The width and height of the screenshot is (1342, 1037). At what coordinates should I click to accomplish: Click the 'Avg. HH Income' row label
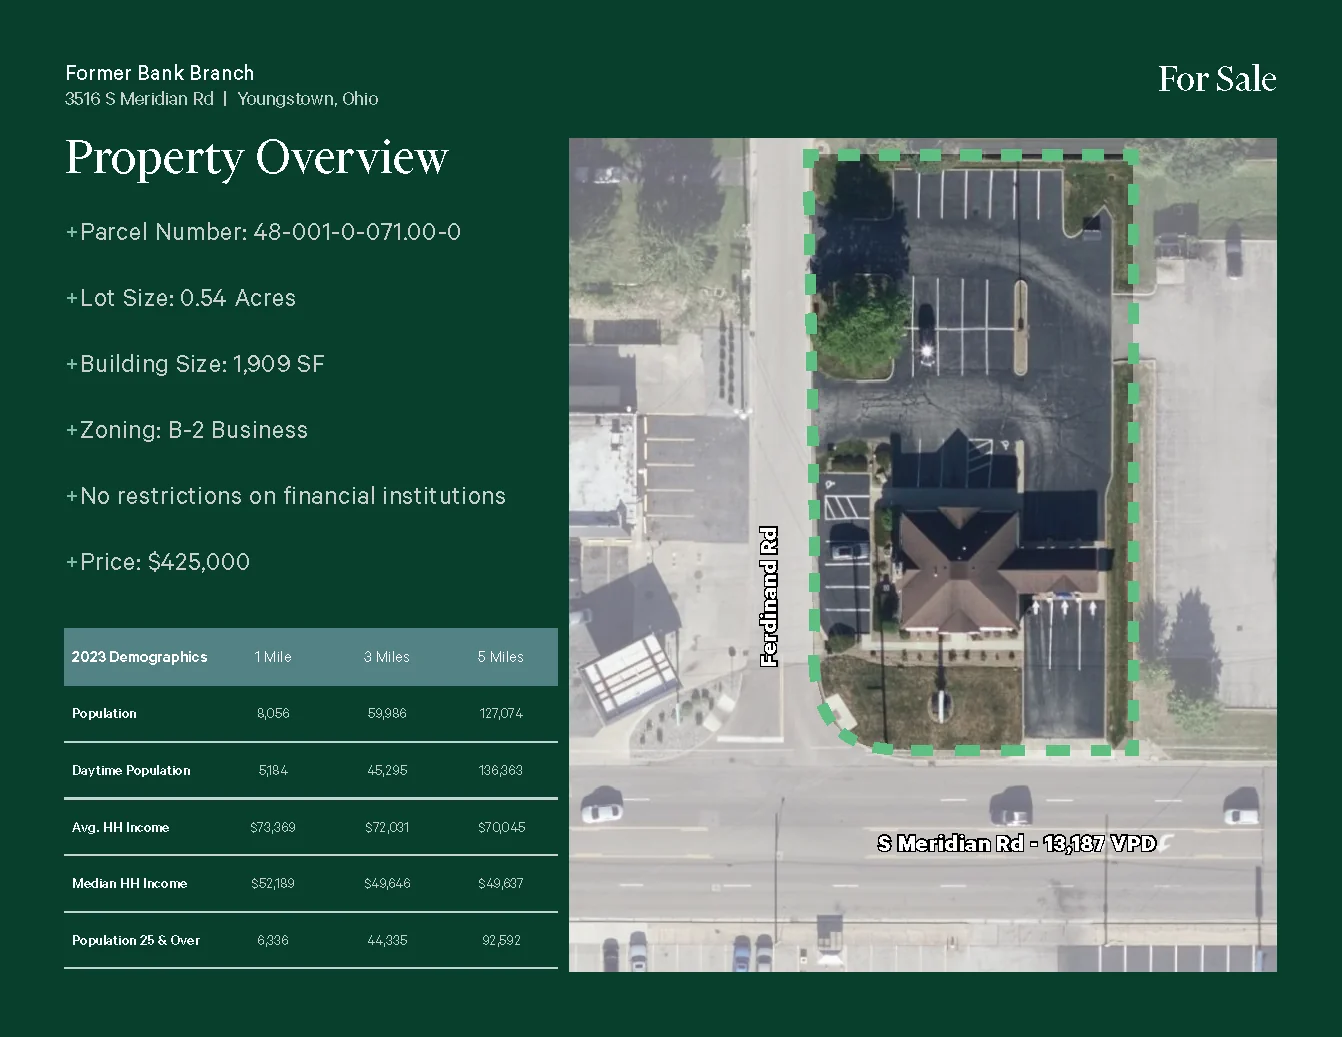pos(120,828)
